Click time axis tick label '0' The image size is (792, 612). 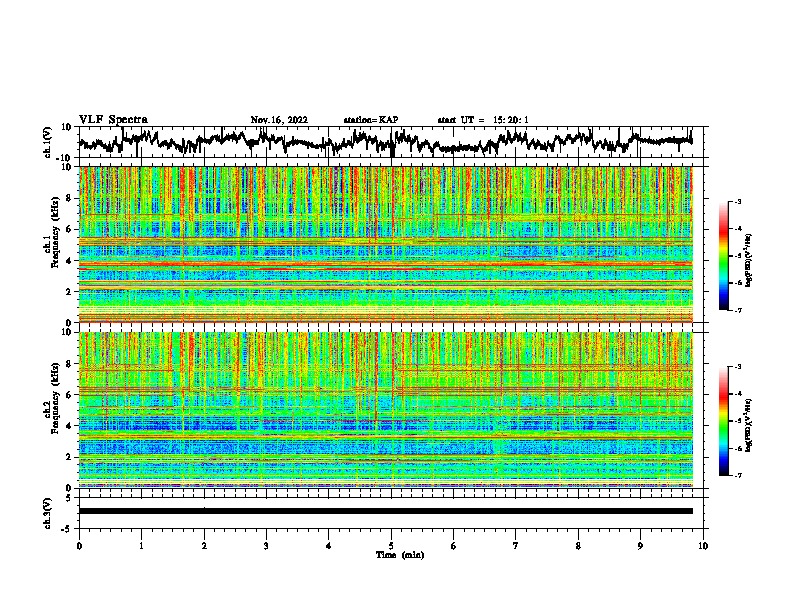click(x=79, y=546)
